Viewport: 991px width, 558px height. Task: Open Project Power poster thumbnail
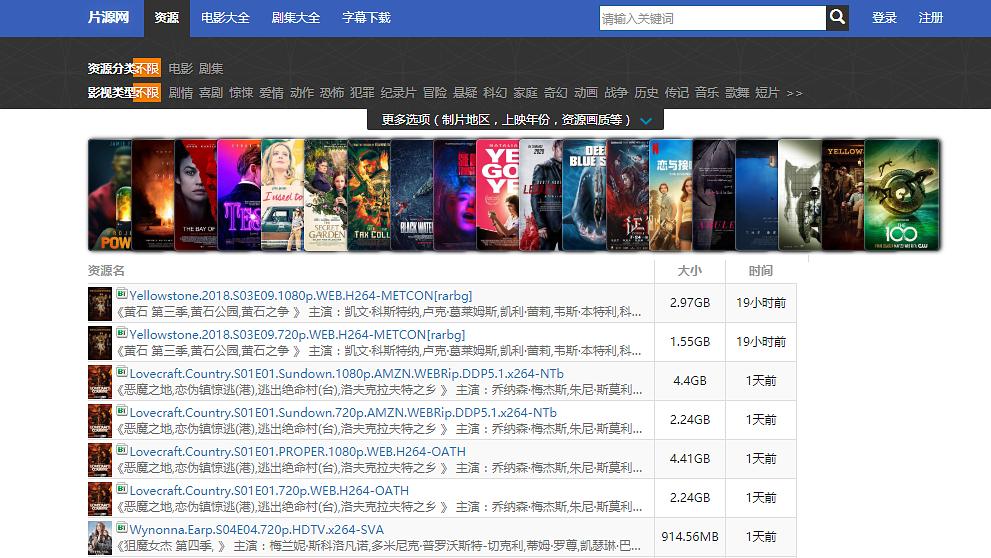109,195
